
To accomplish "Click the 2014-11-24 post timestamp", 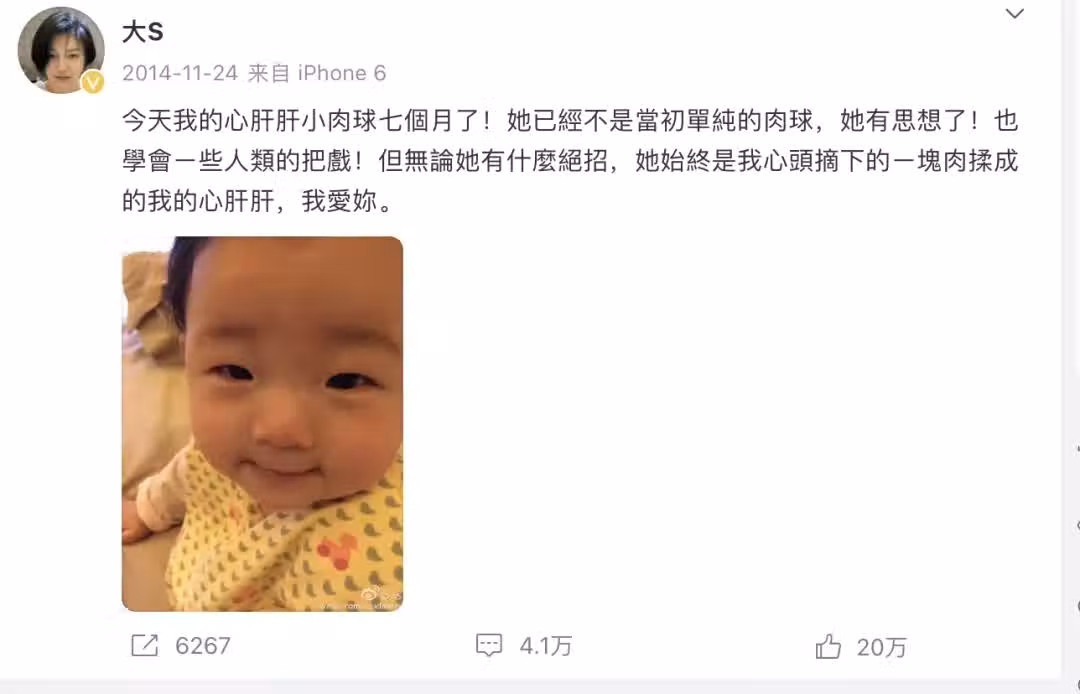I will point(180,73).
